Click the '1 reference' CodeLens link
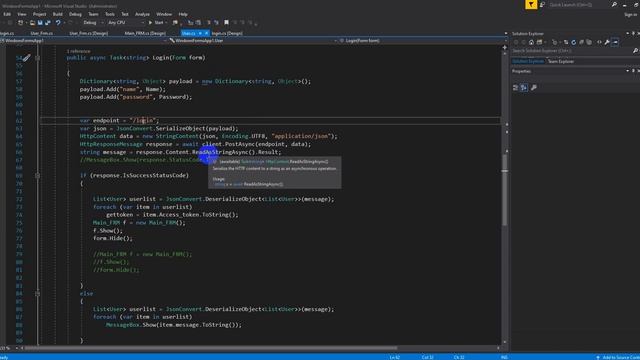This screenshot has height=360, width=640. click(78, 51)
